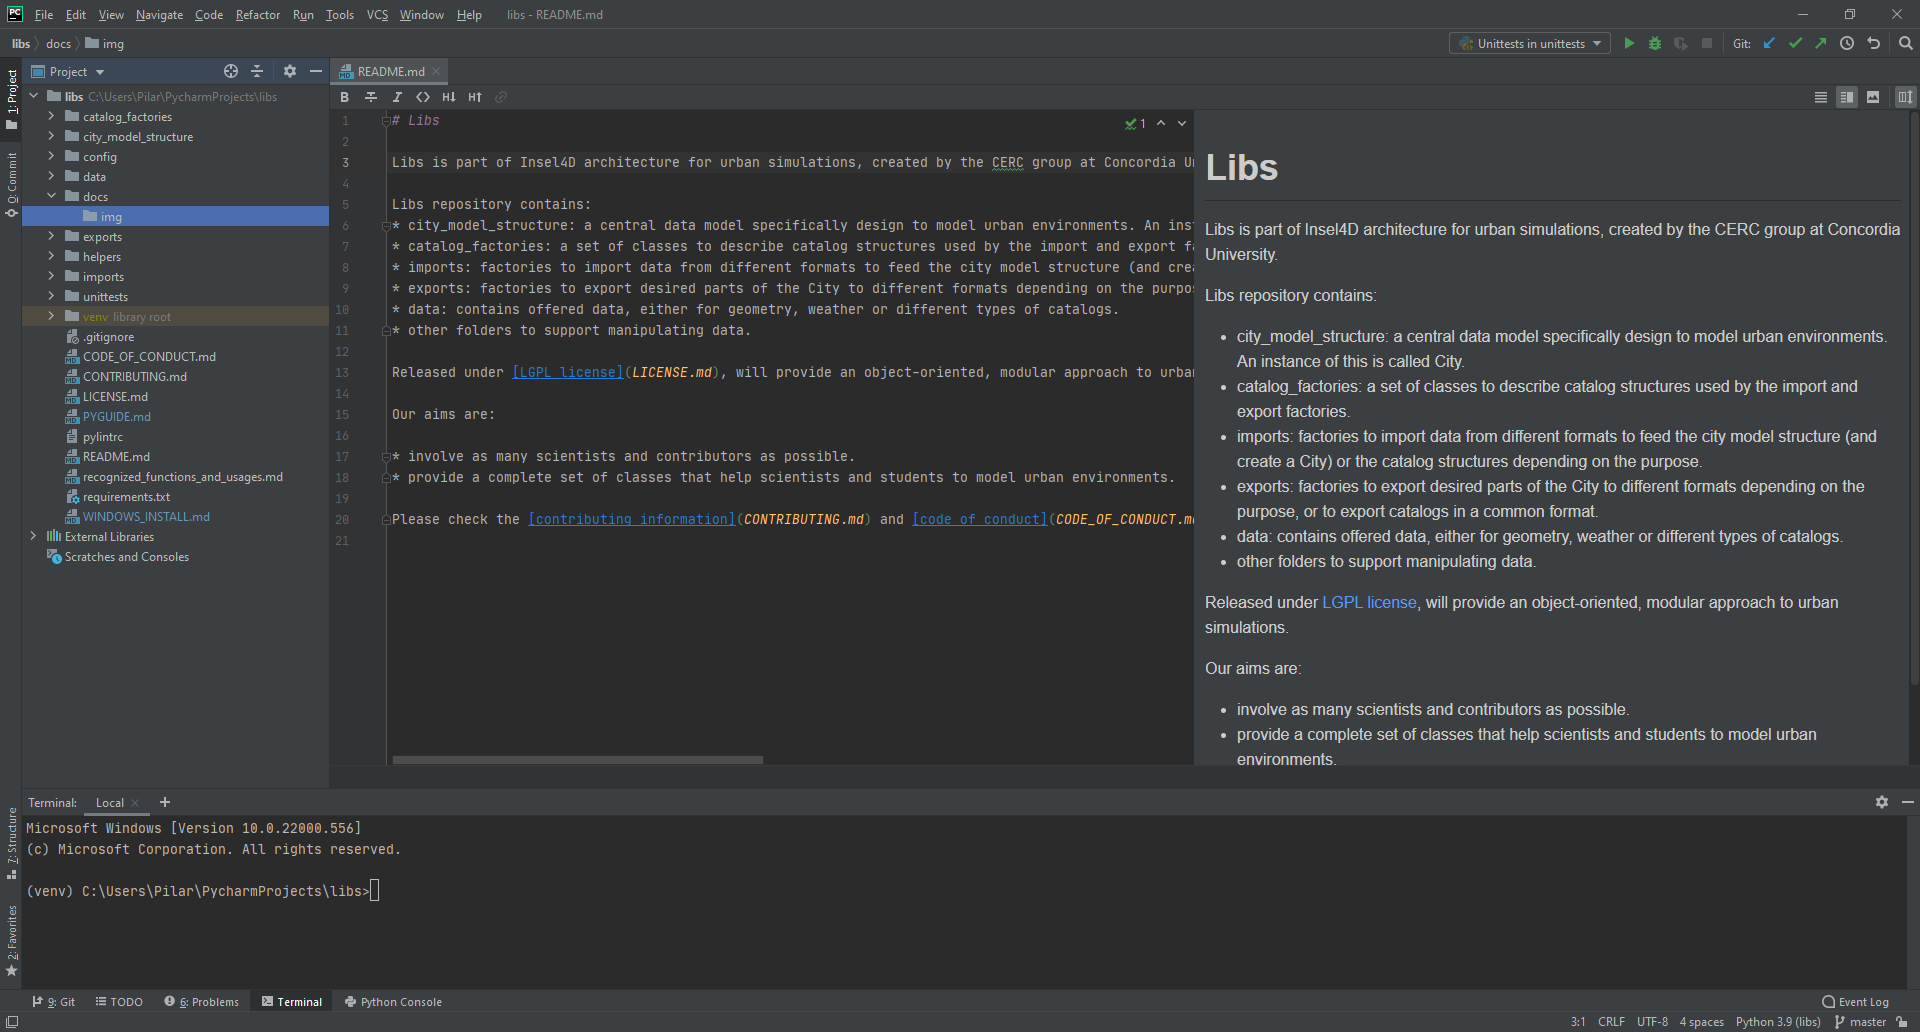Apply bold markdown formatting
Screen dimensions: 1920x1032
click(x=344, y=97)
